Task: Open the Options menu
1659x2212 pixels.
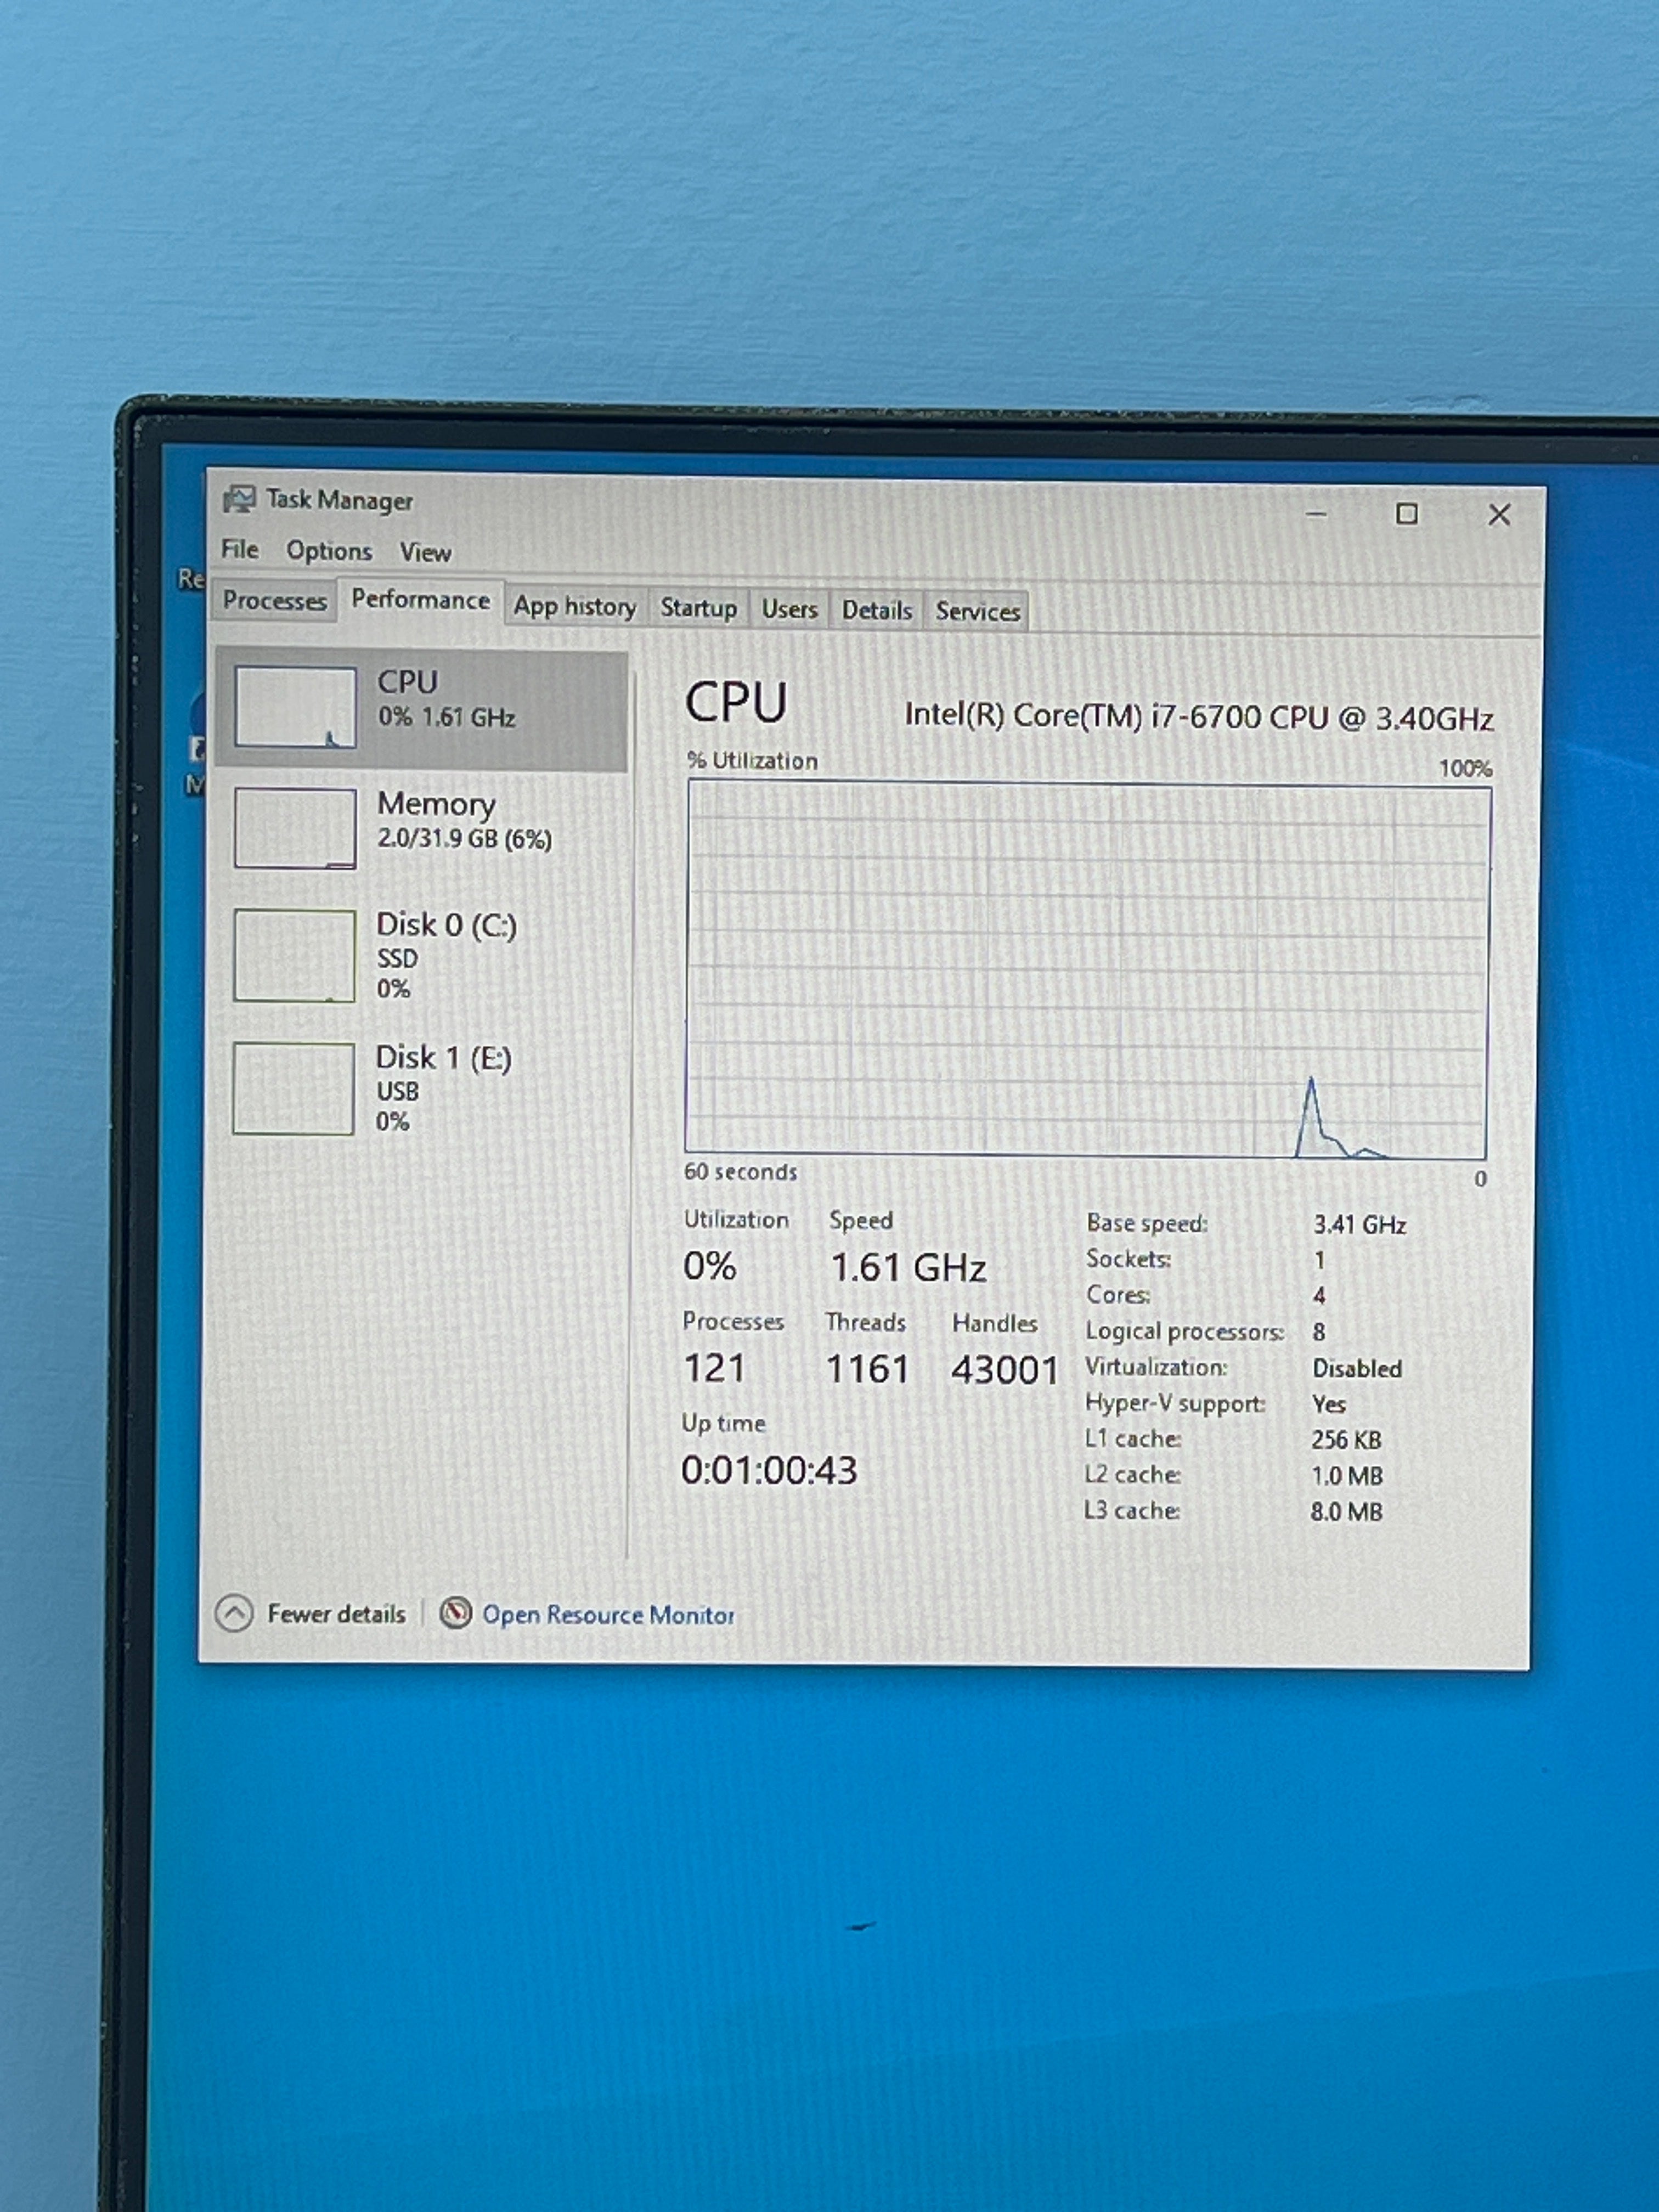Action: click(329, 551)
